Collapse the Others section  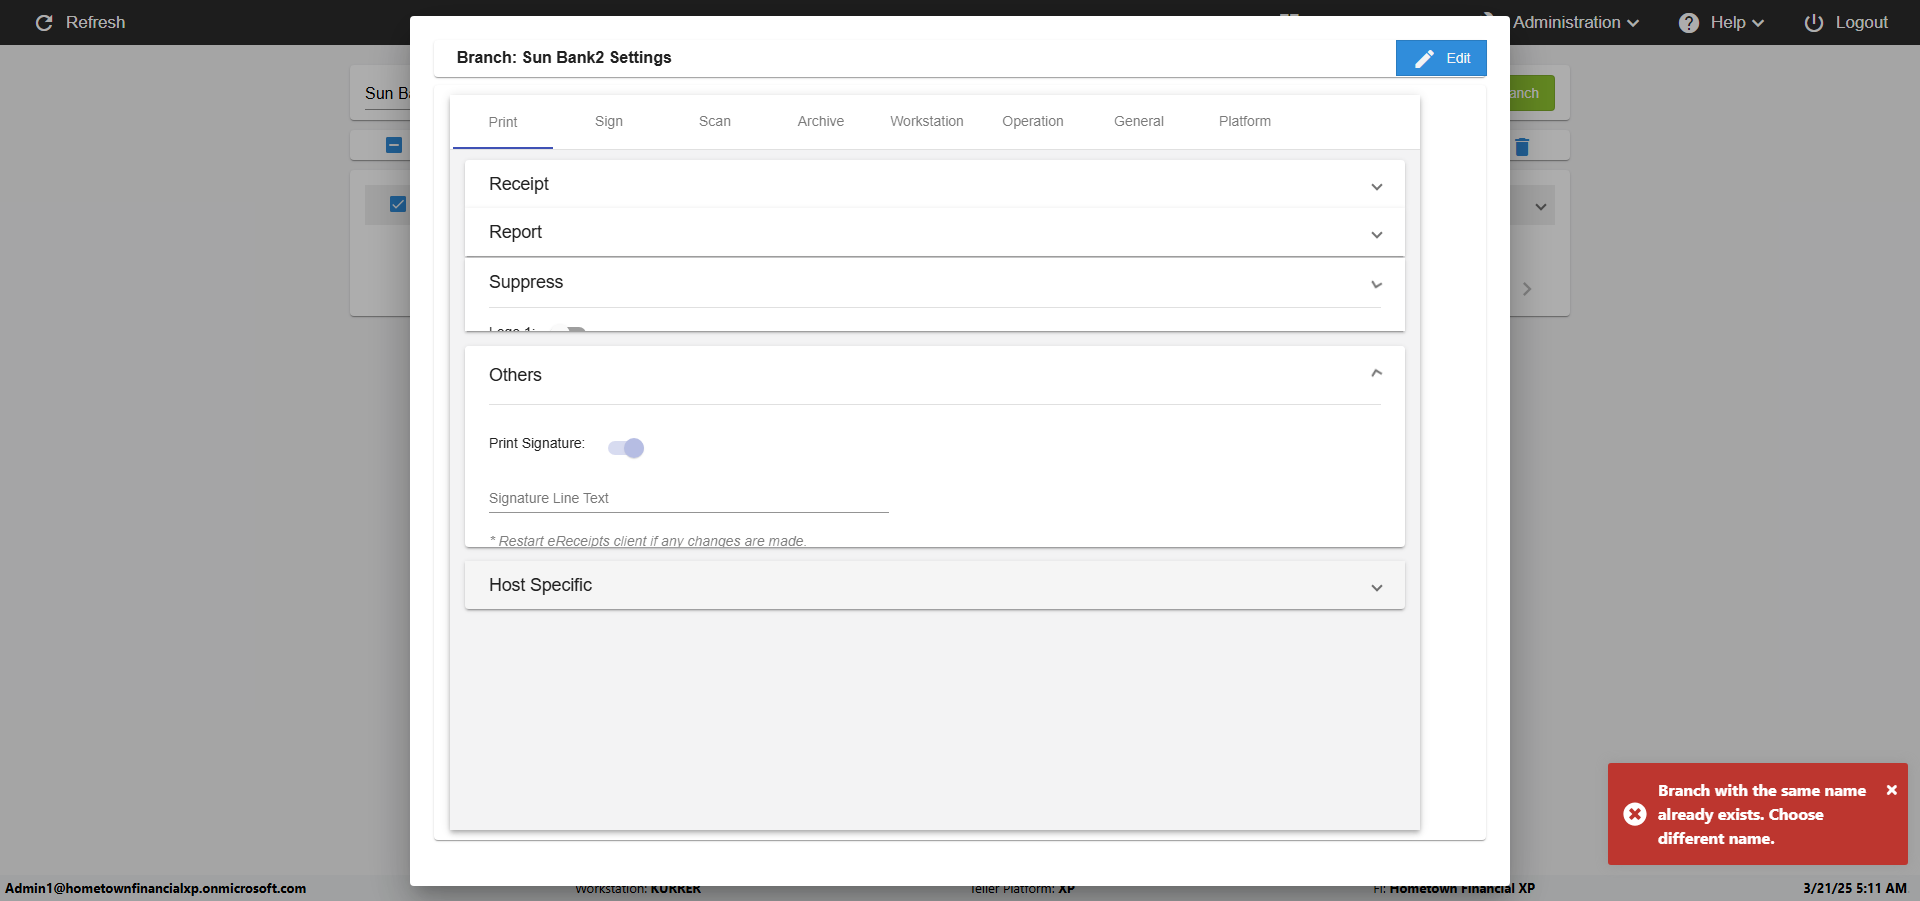coord(1376,374)
